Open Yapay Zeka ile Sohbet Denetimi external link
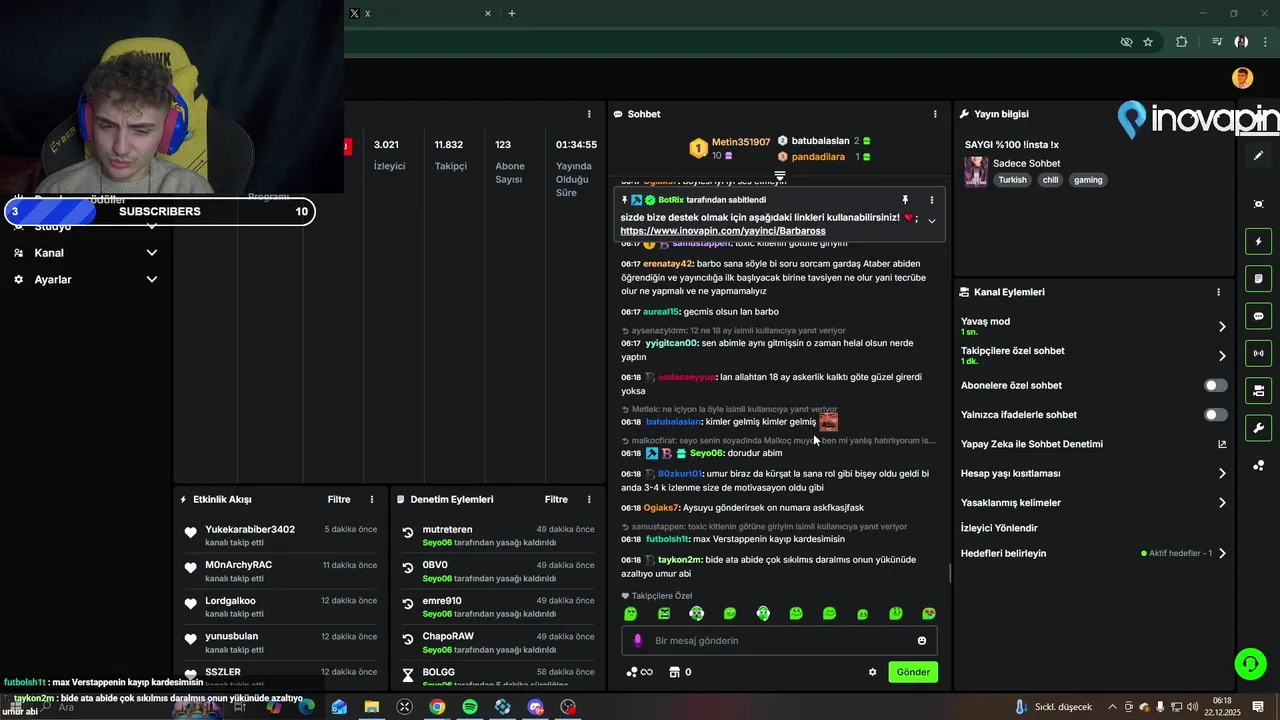The height and width of the screenshot is (720, 1280). (x=1222, y=444)
